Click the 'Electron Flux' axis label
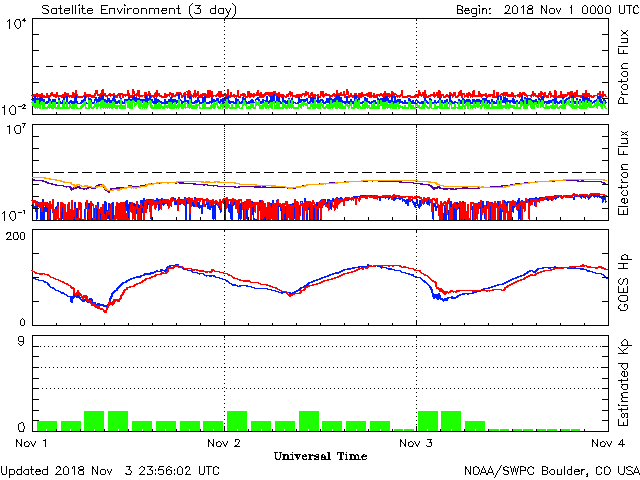640x480 pixels. coord(623,173)
